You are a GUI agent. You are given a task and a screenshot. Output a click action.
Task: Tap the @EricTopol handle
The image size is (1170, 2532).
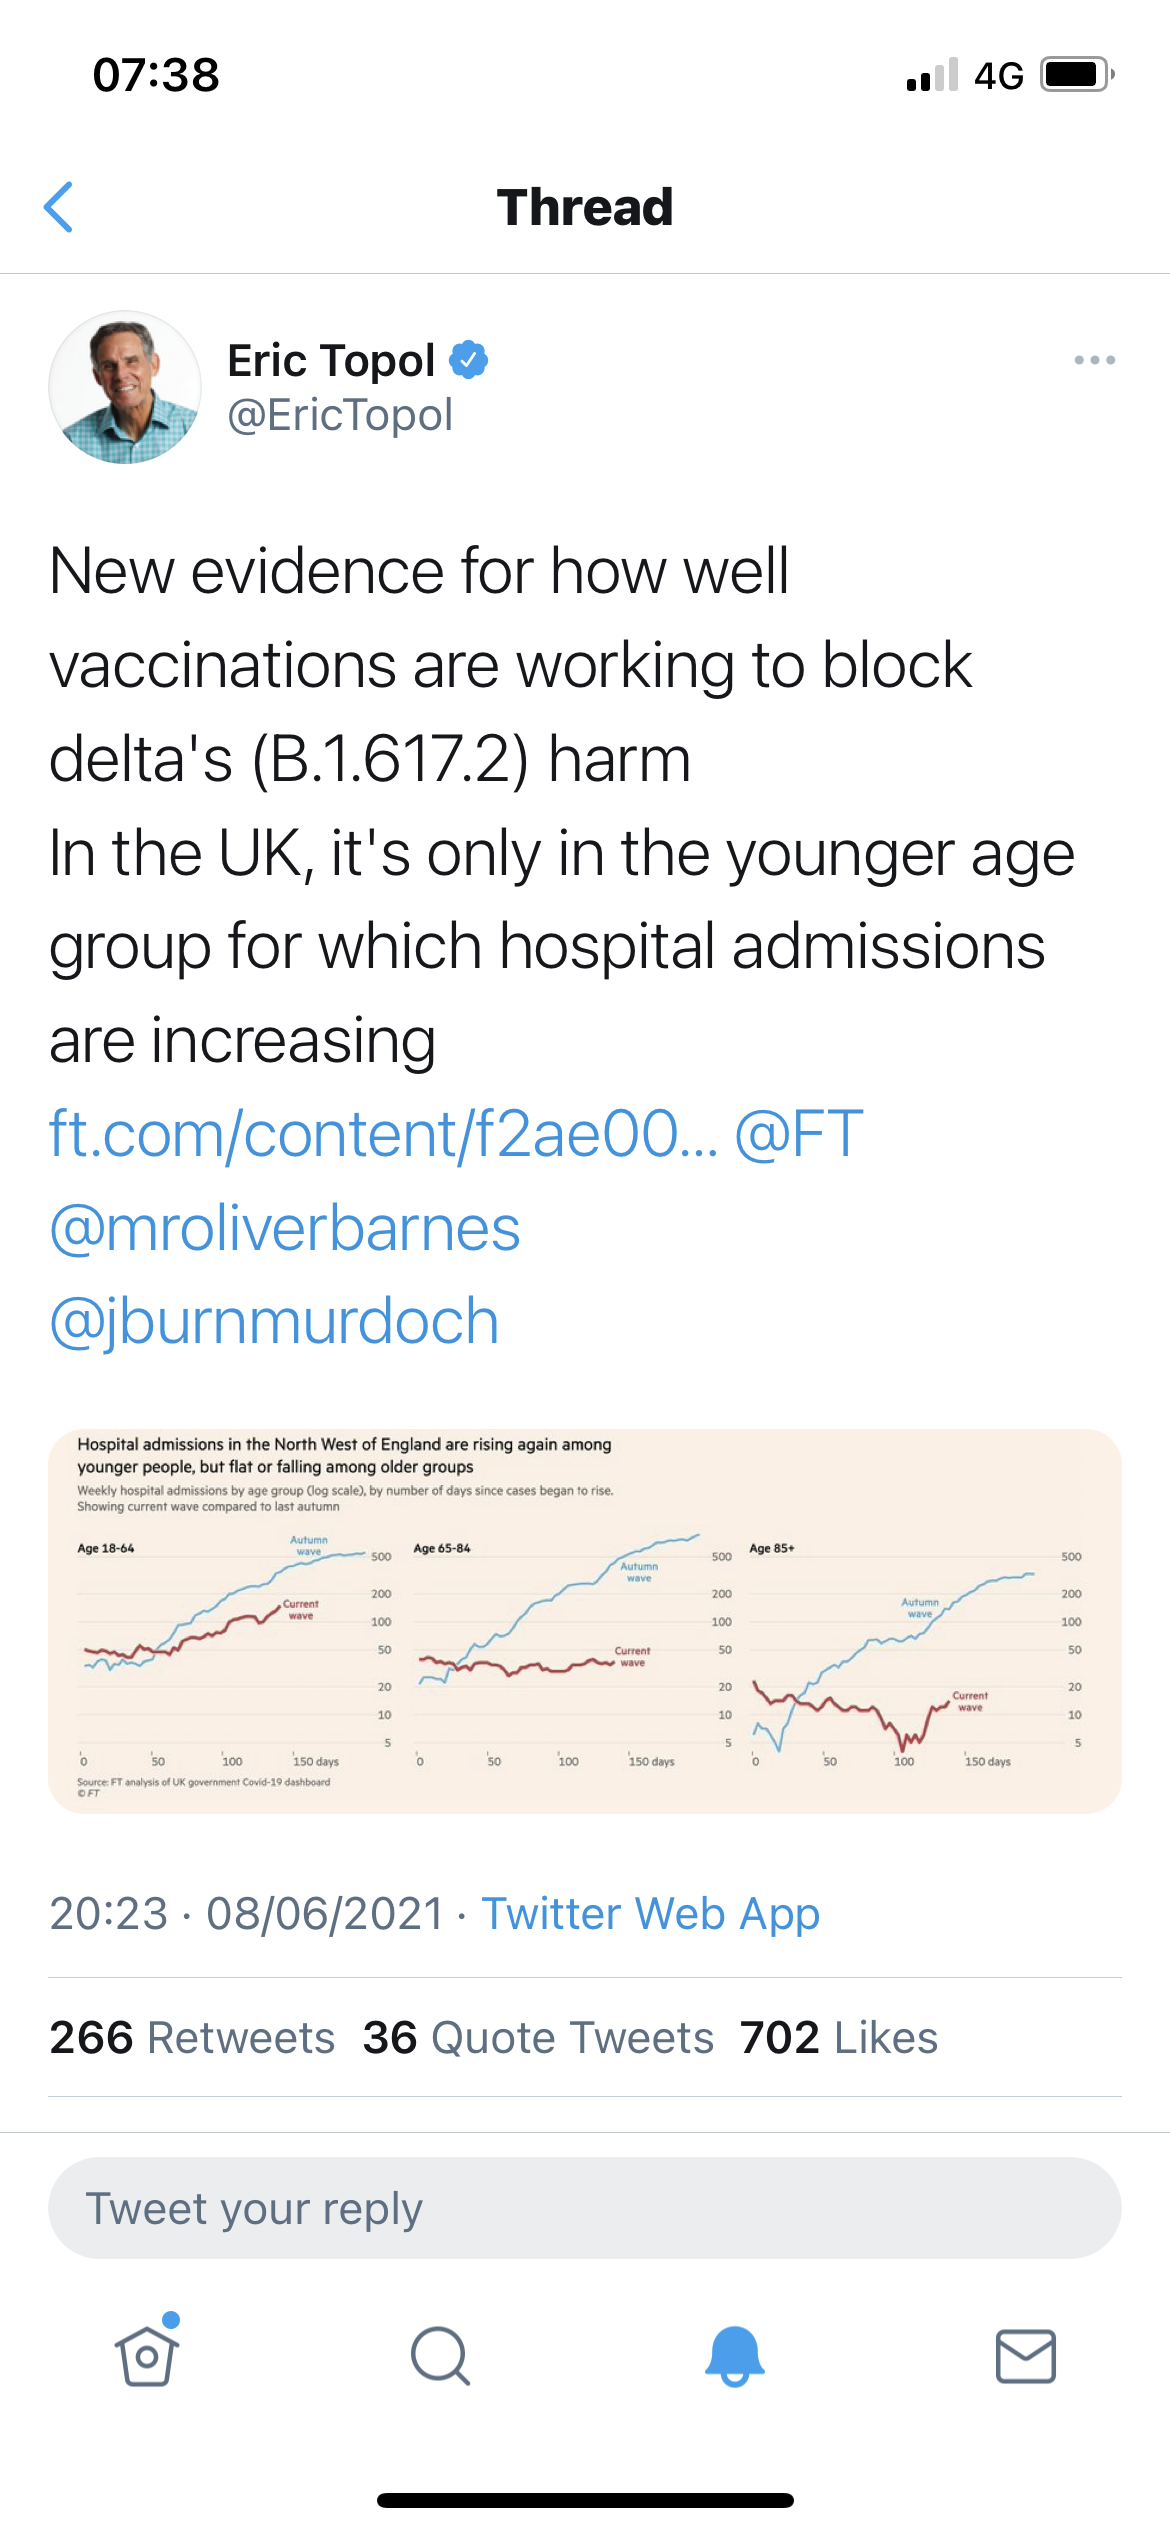(340, 415)
